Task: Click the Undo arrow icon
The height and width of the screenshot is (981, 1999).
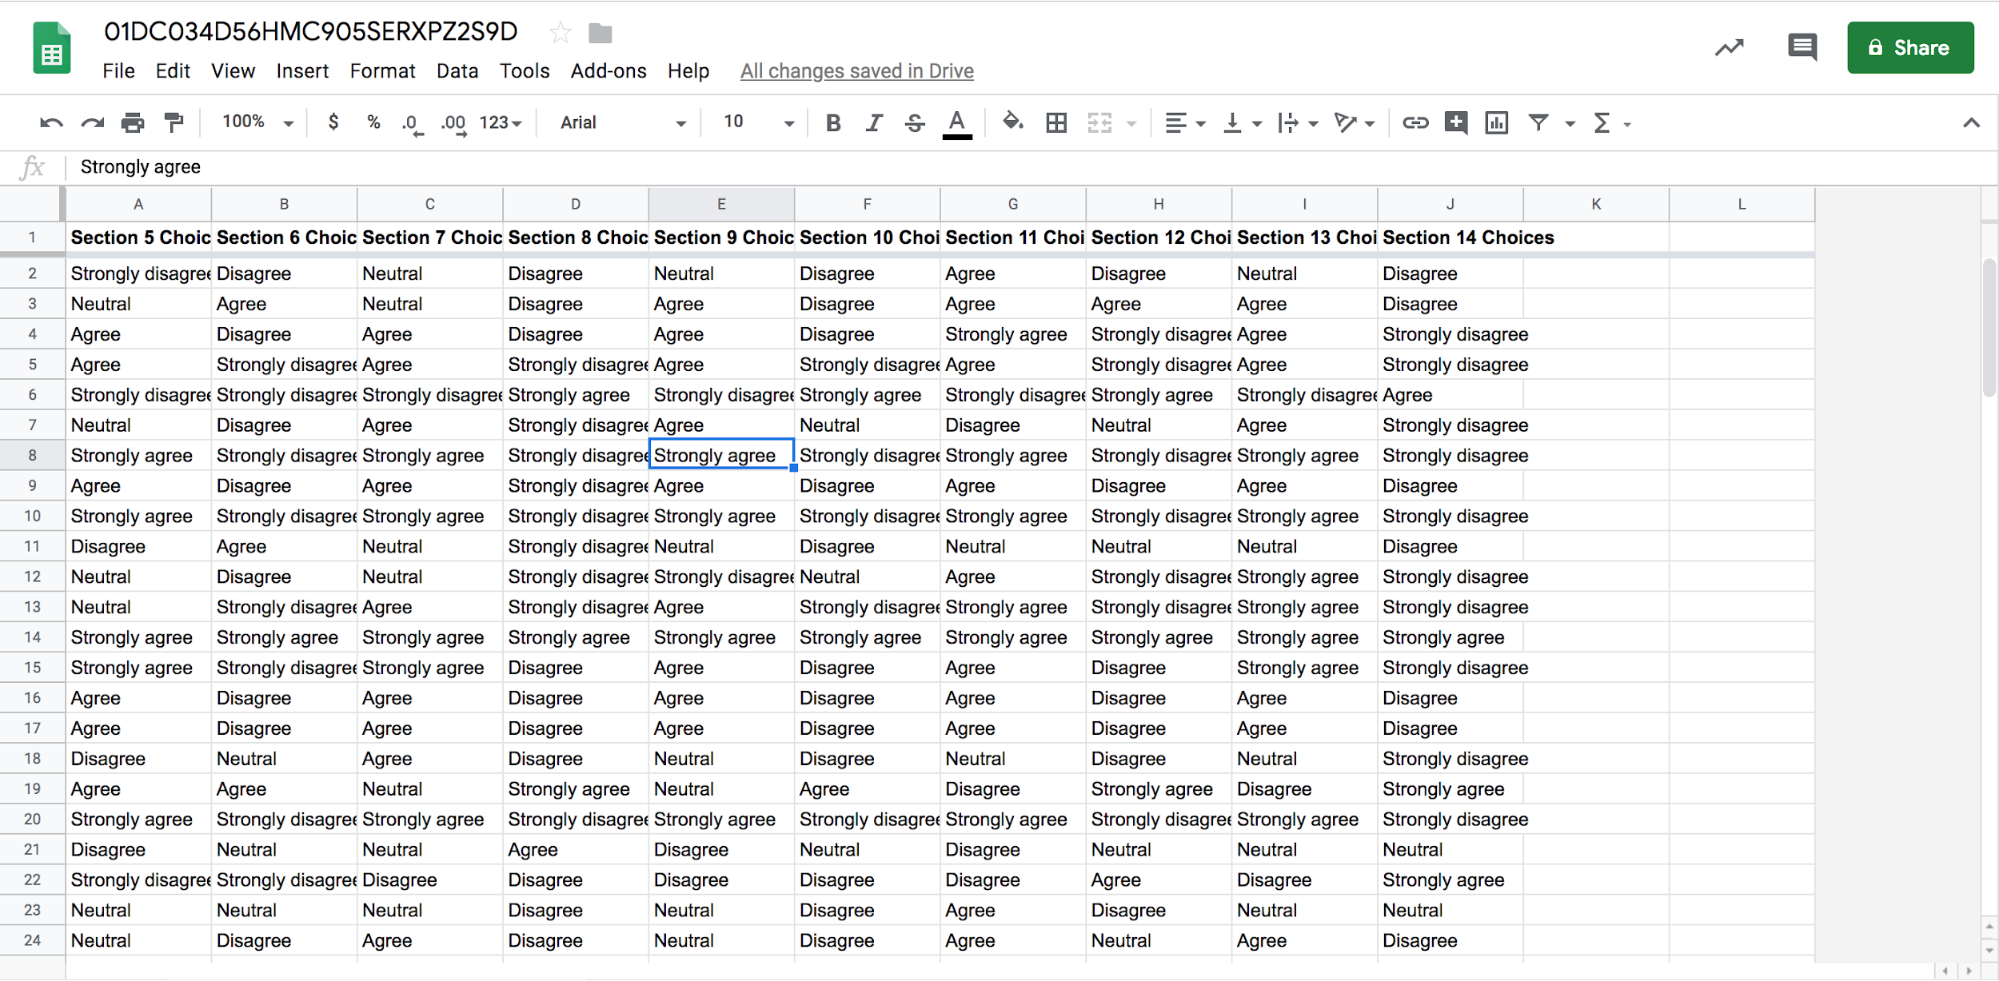Action: tap(51, 123)
